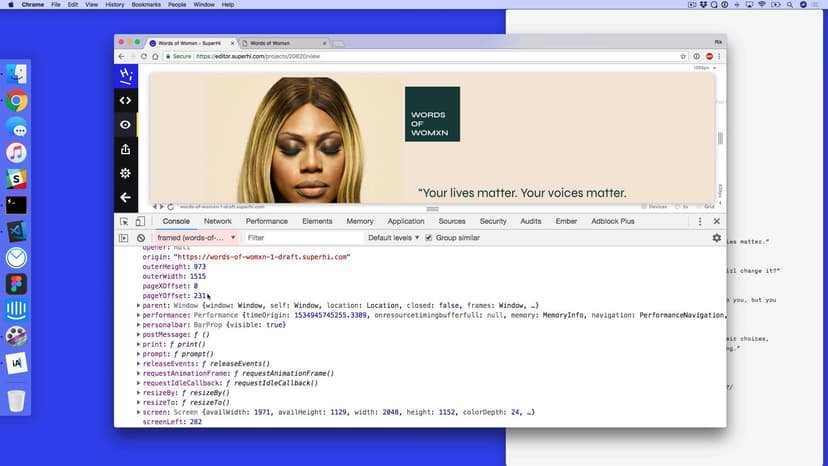Activate the DevTools inspect element picker
Viewport: 828px width, 466px height.
click(x=124, y=221)
